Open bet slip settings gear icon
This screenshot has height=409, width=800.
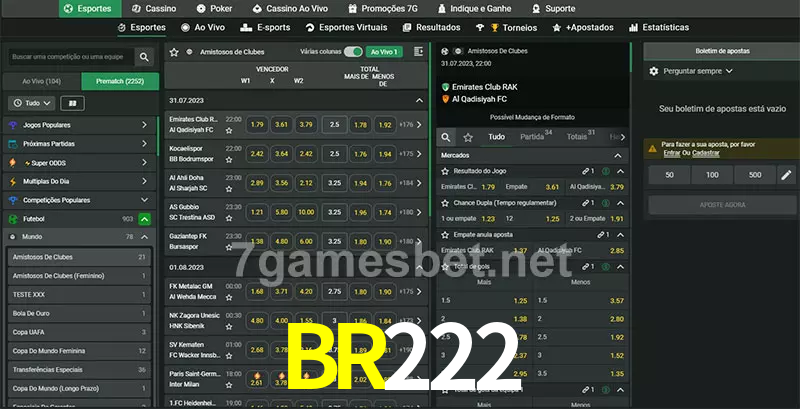654,71
